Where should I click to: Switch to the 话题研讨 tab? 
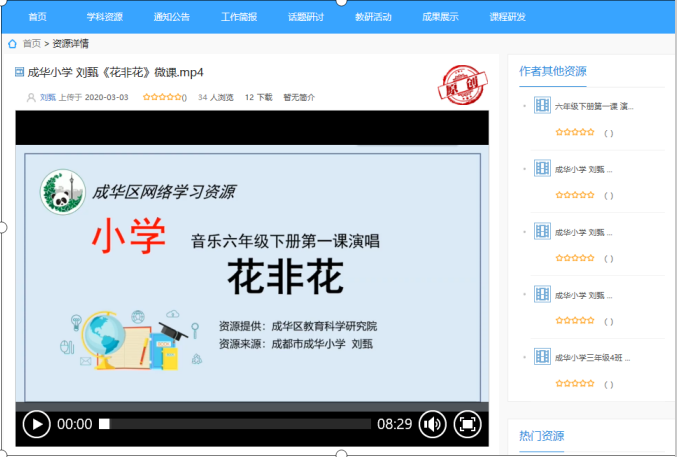(304, 17)
